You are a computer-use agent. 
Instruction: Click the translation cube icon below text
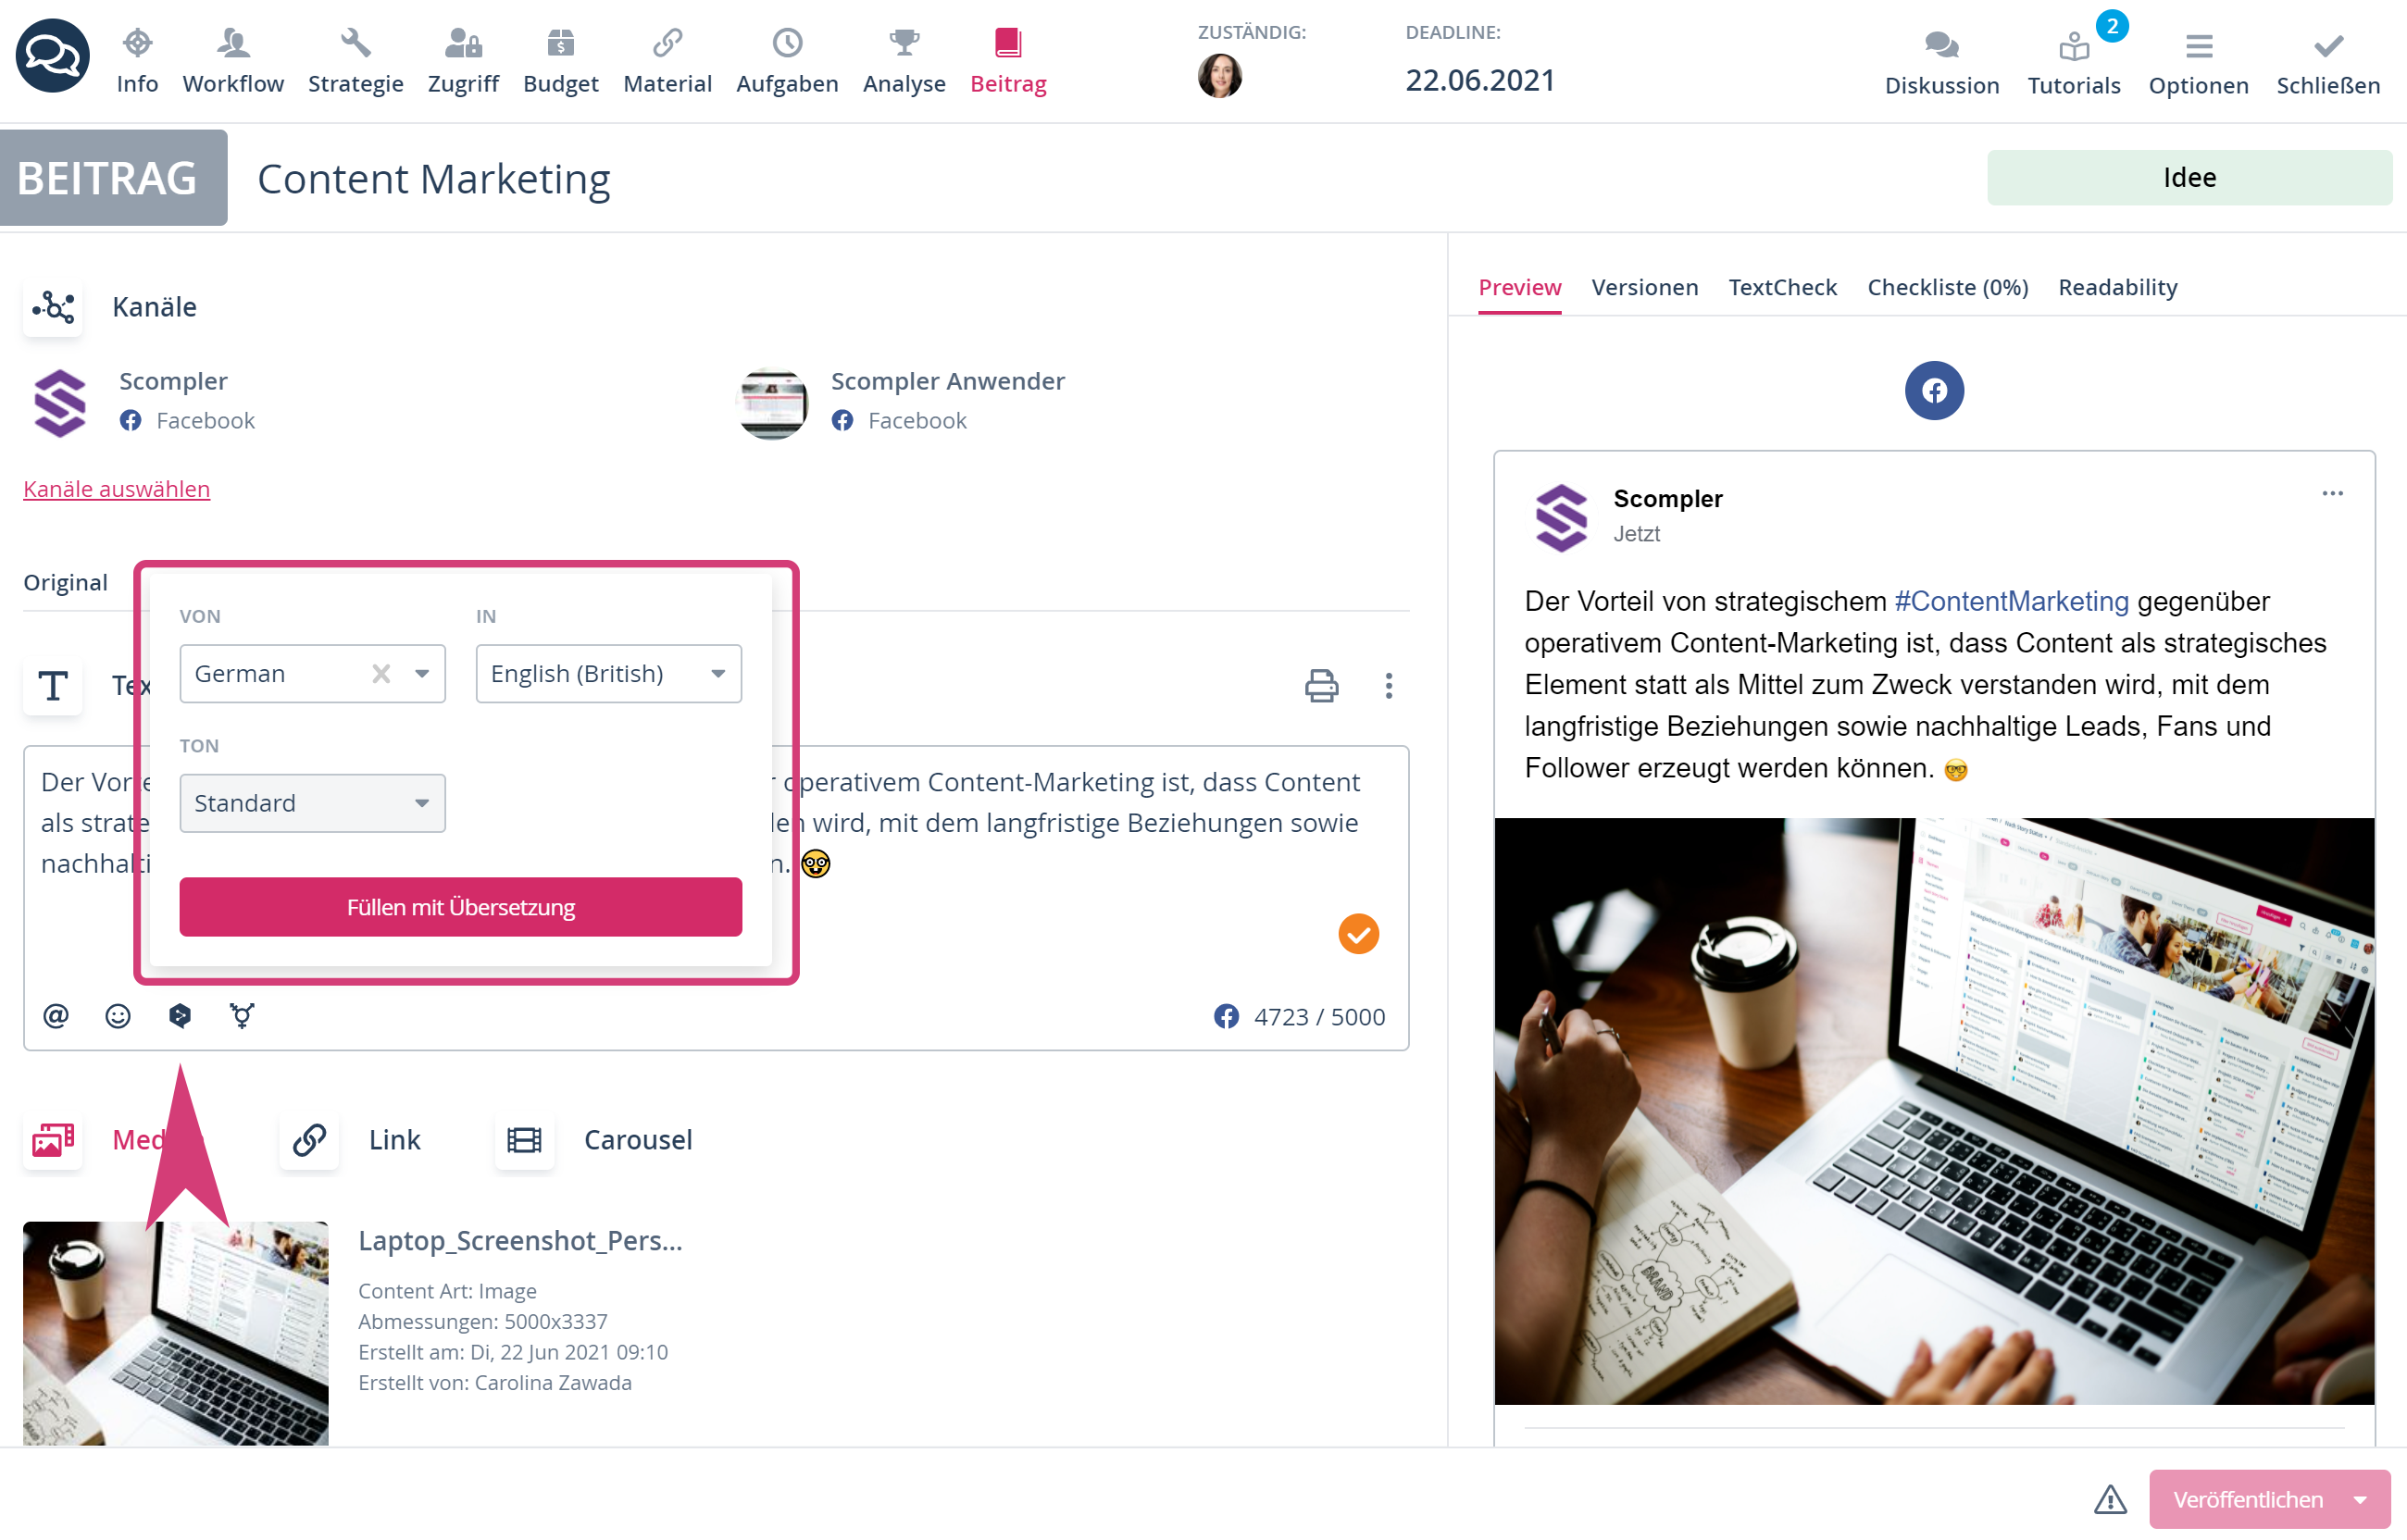click(180, 1016)
